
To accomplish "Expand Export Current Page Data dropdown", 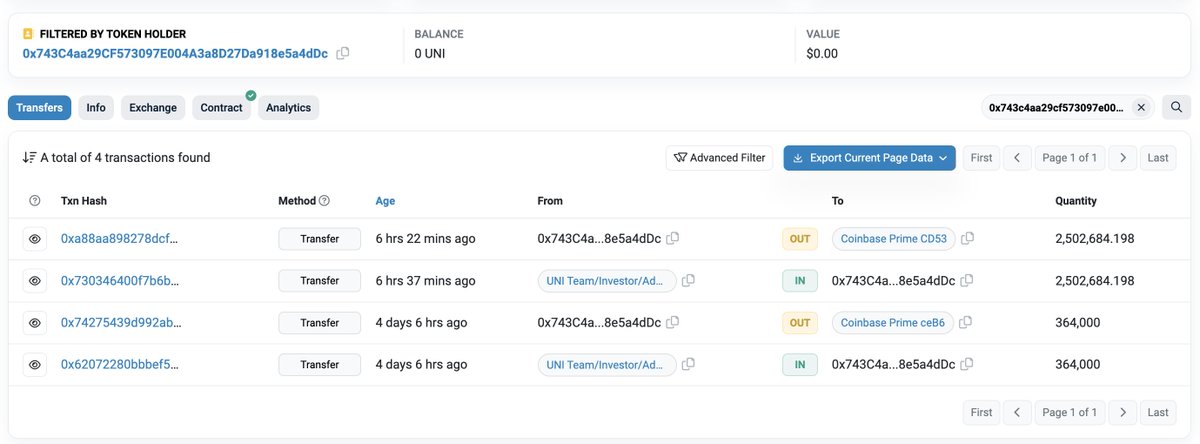I will coord(869,158).
